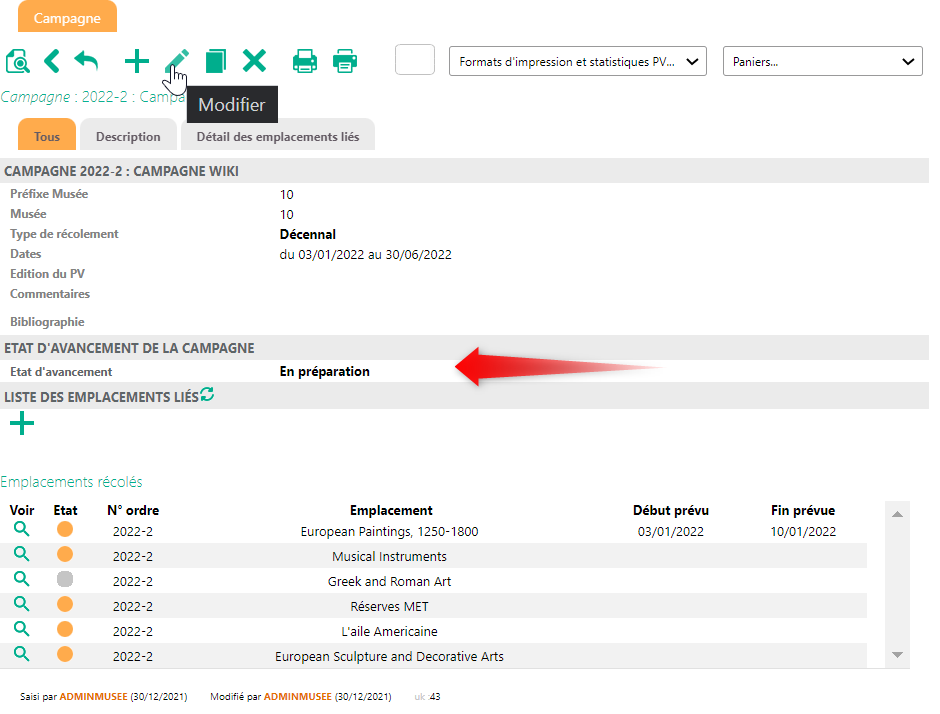Add a new campaign with toolbar plus
This screenshot has width=940, height=714.
coord(136,62)
